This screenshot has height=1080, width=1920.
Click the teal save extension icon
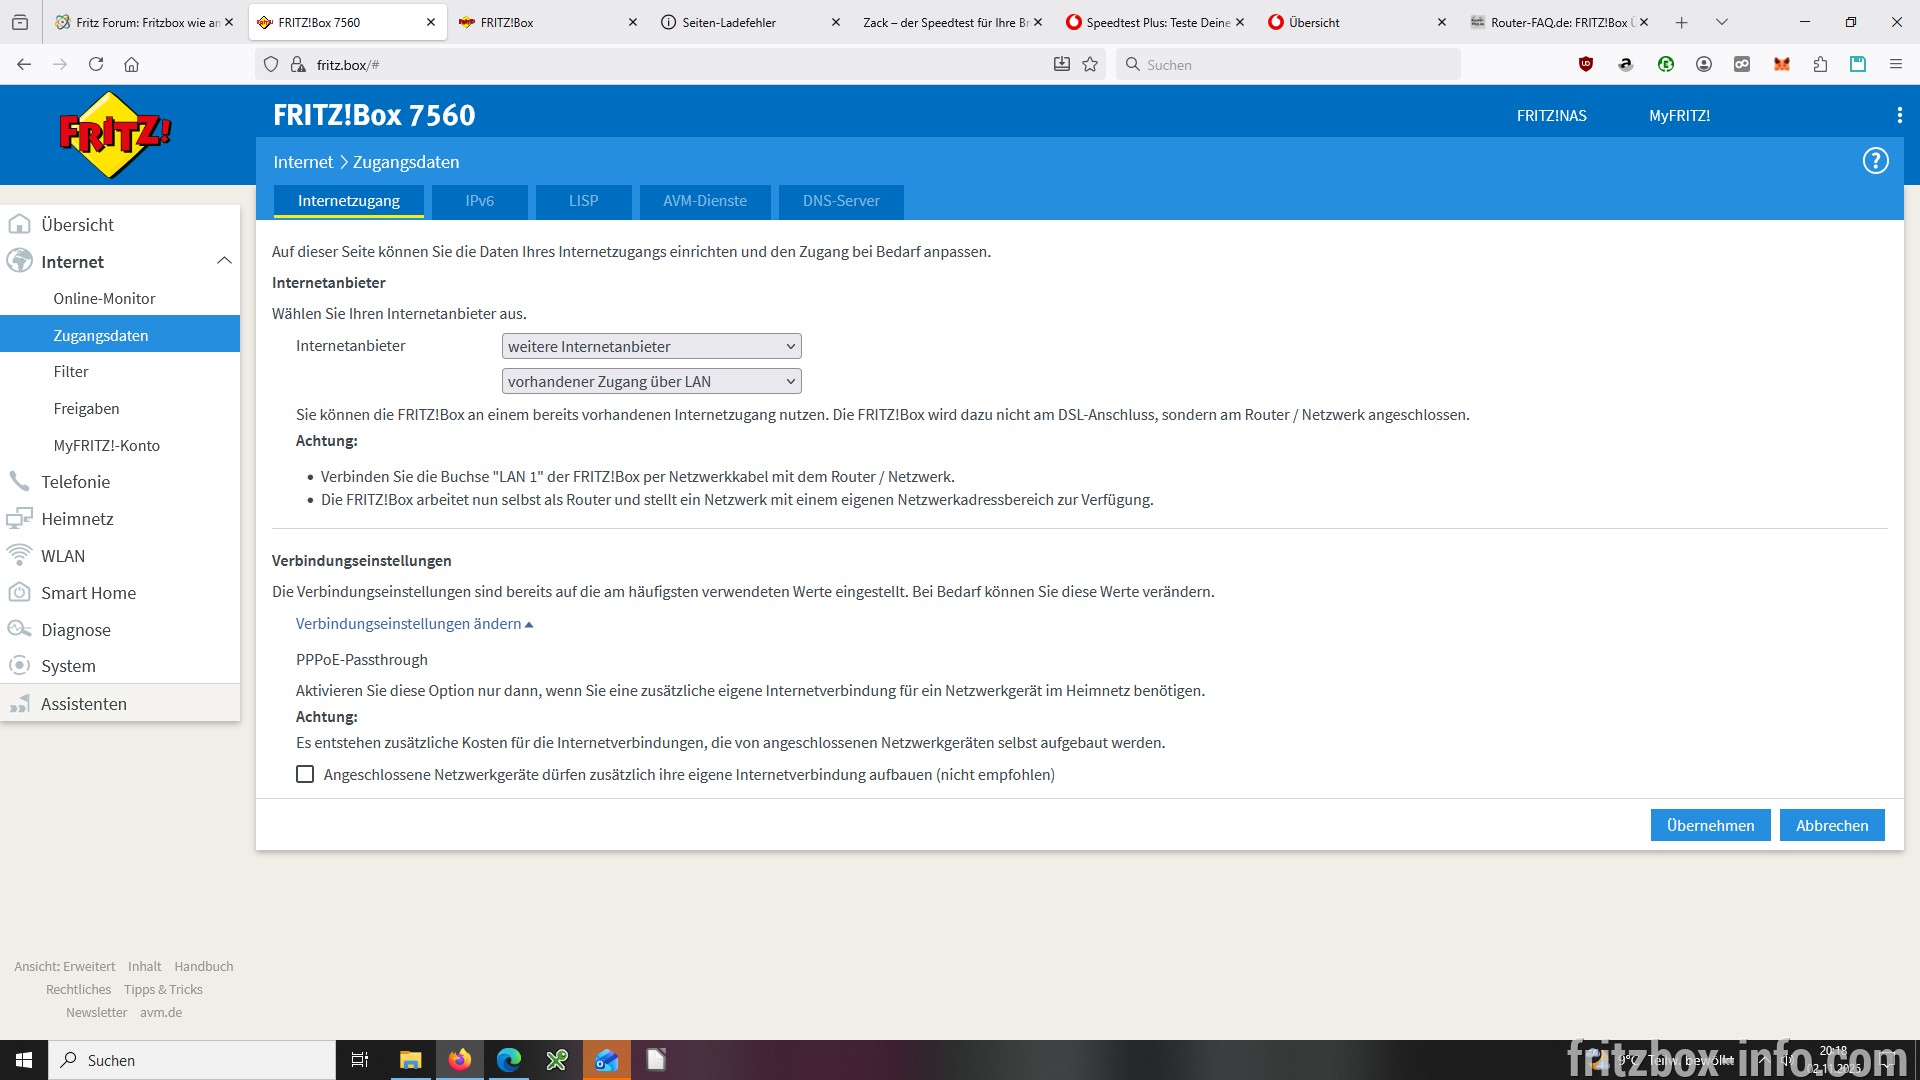1858,65
